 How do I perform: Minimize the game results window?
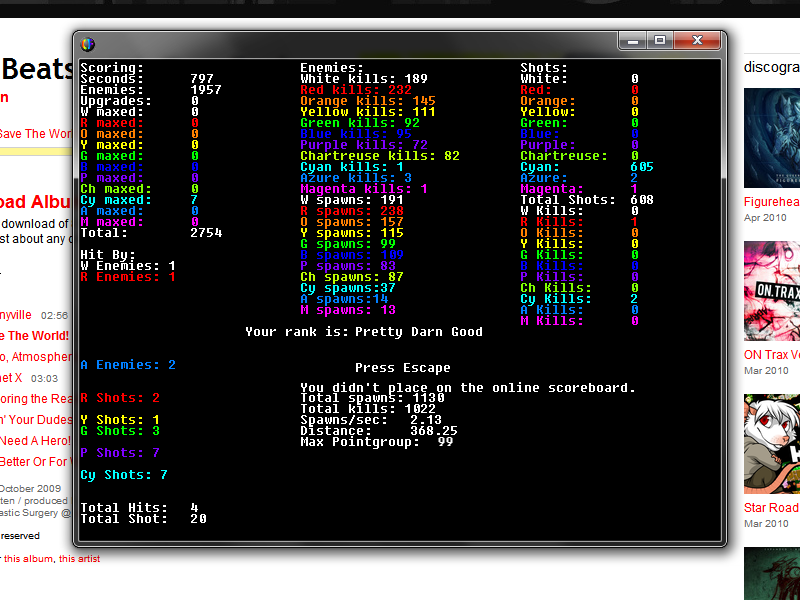[x=631, y=40]
